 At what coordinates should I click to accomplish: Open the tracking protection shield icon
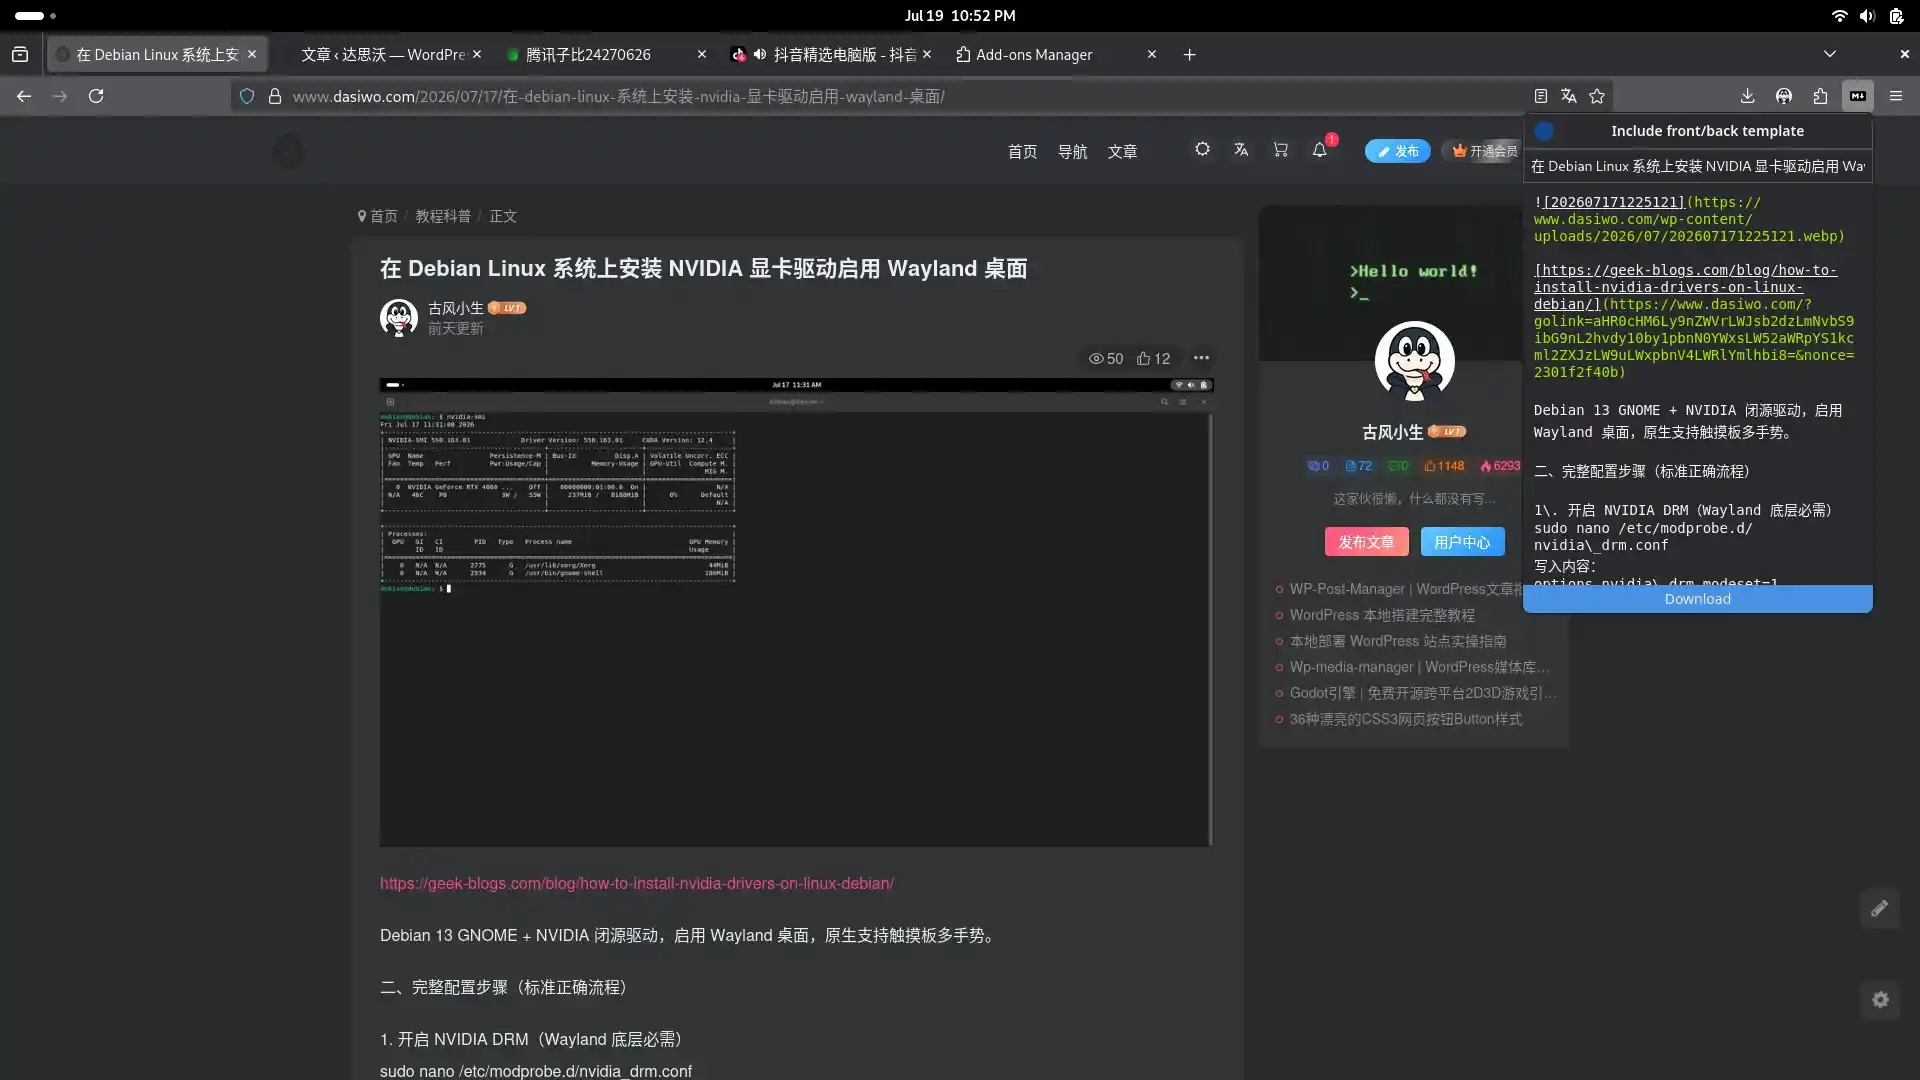[x=247, y=96]
